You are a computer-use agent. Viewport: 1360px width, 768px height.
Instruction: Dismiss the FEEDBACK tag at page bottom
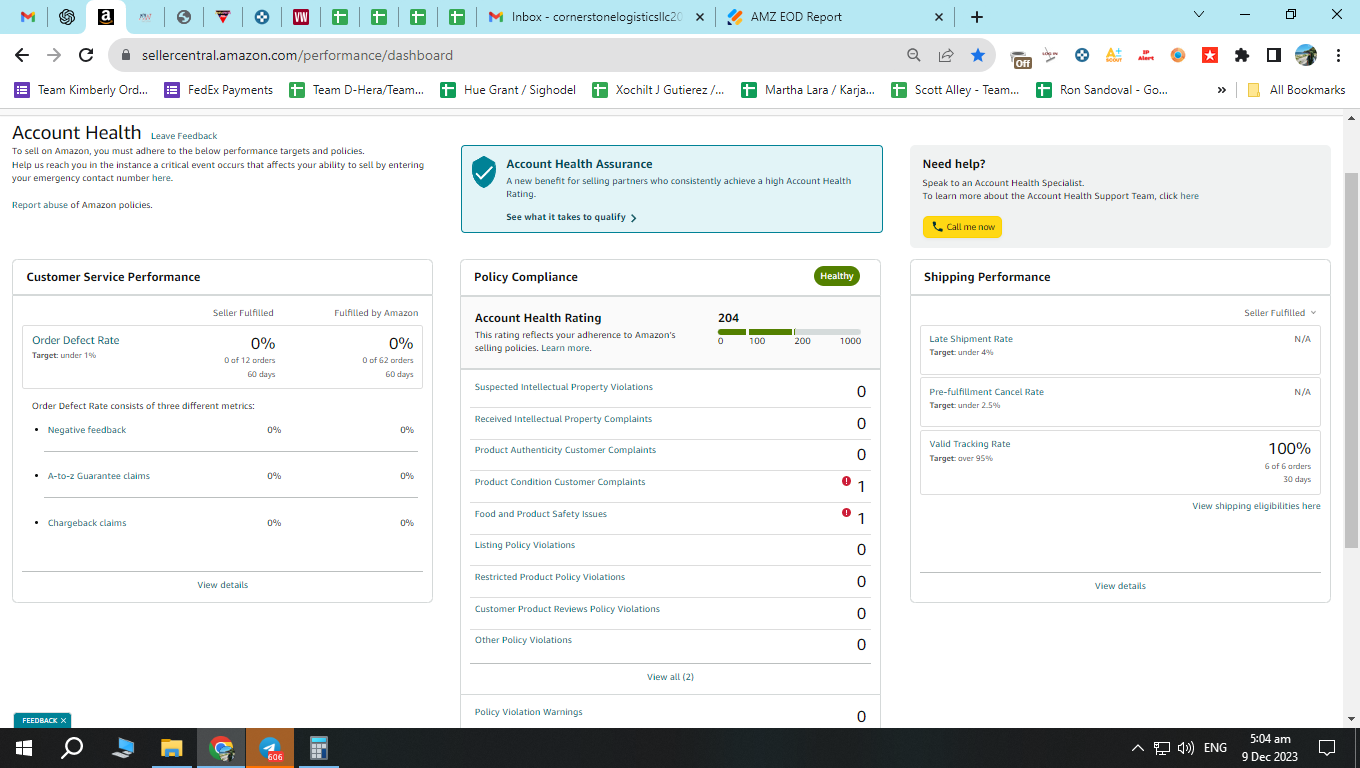63,720
